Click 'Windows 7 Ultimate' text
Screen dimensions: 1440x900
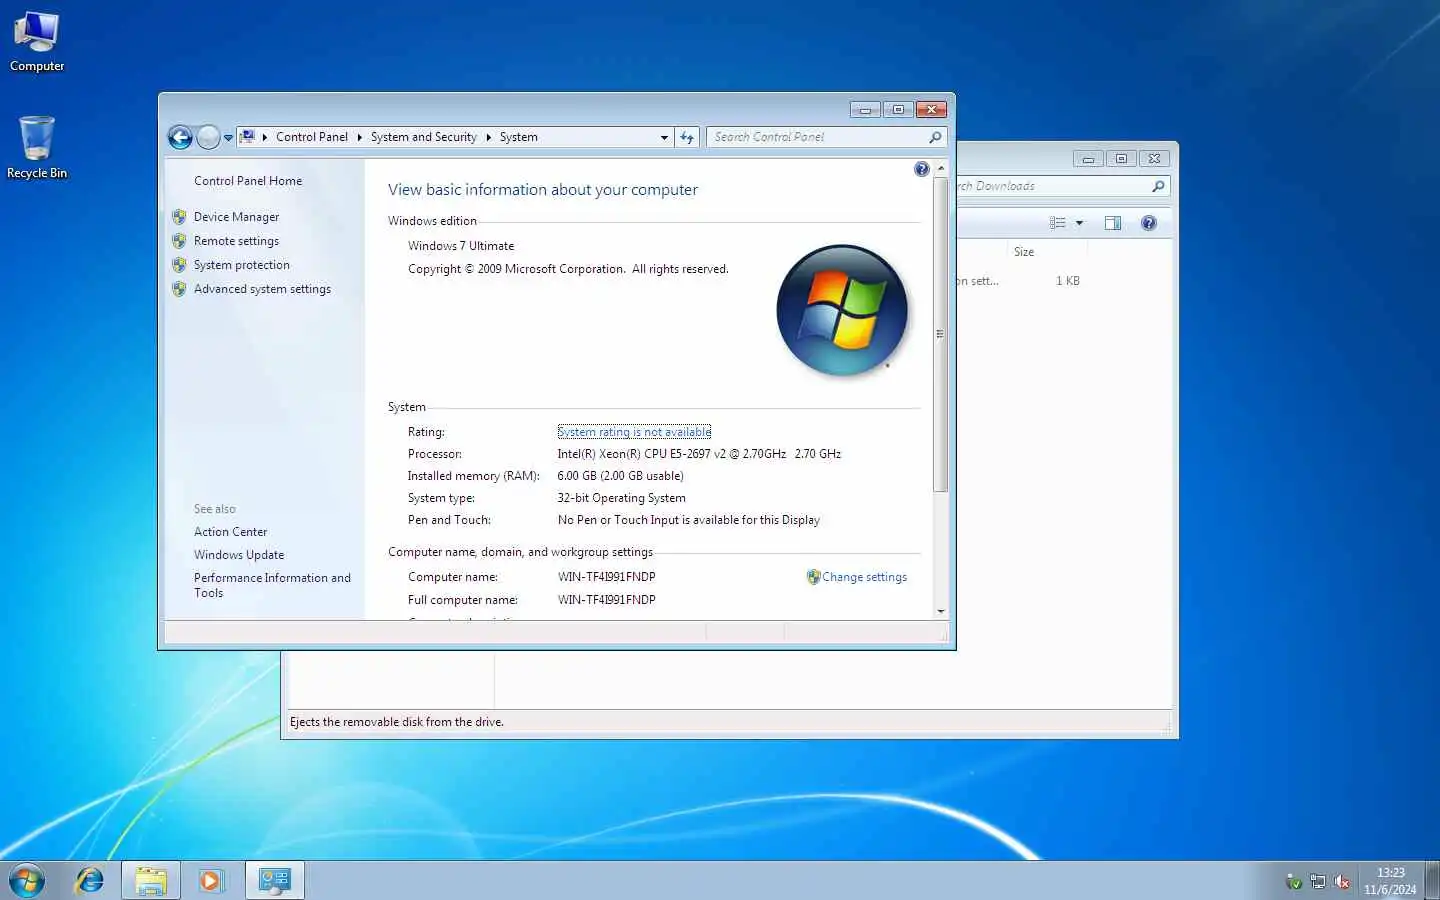pos(461,246)
